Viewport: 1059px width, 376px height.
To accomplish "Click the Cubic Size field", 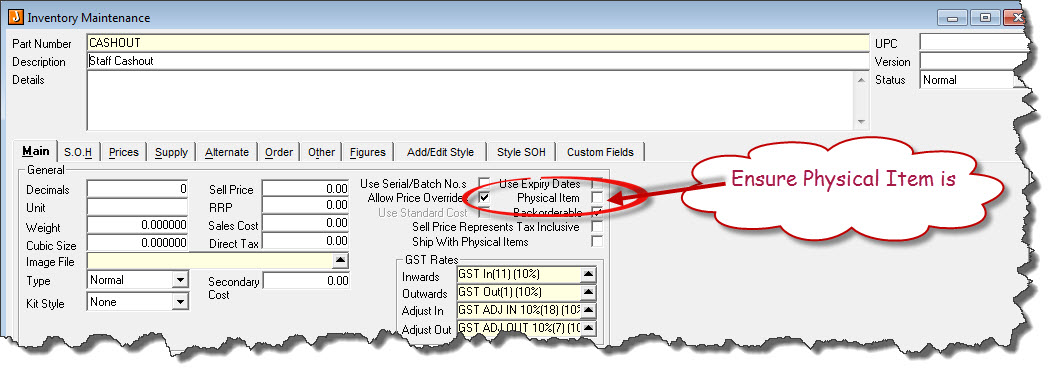I will tap(138, 242).
